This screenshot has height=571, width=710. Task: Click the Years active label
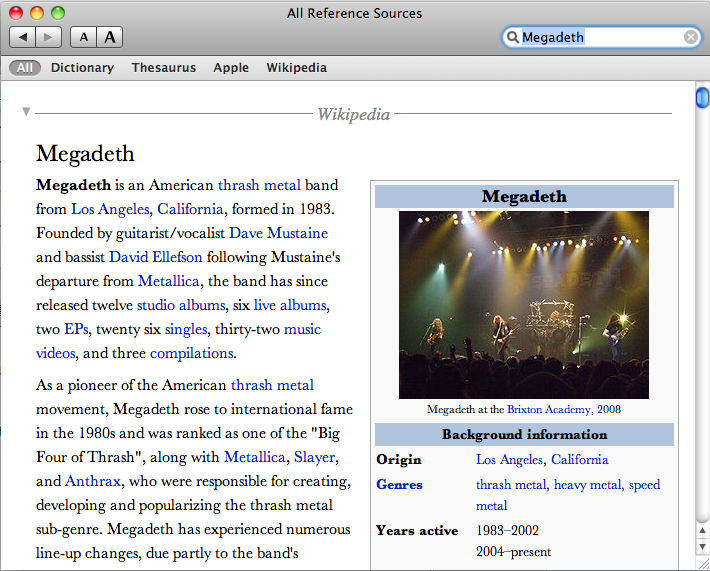coord(417,531)
